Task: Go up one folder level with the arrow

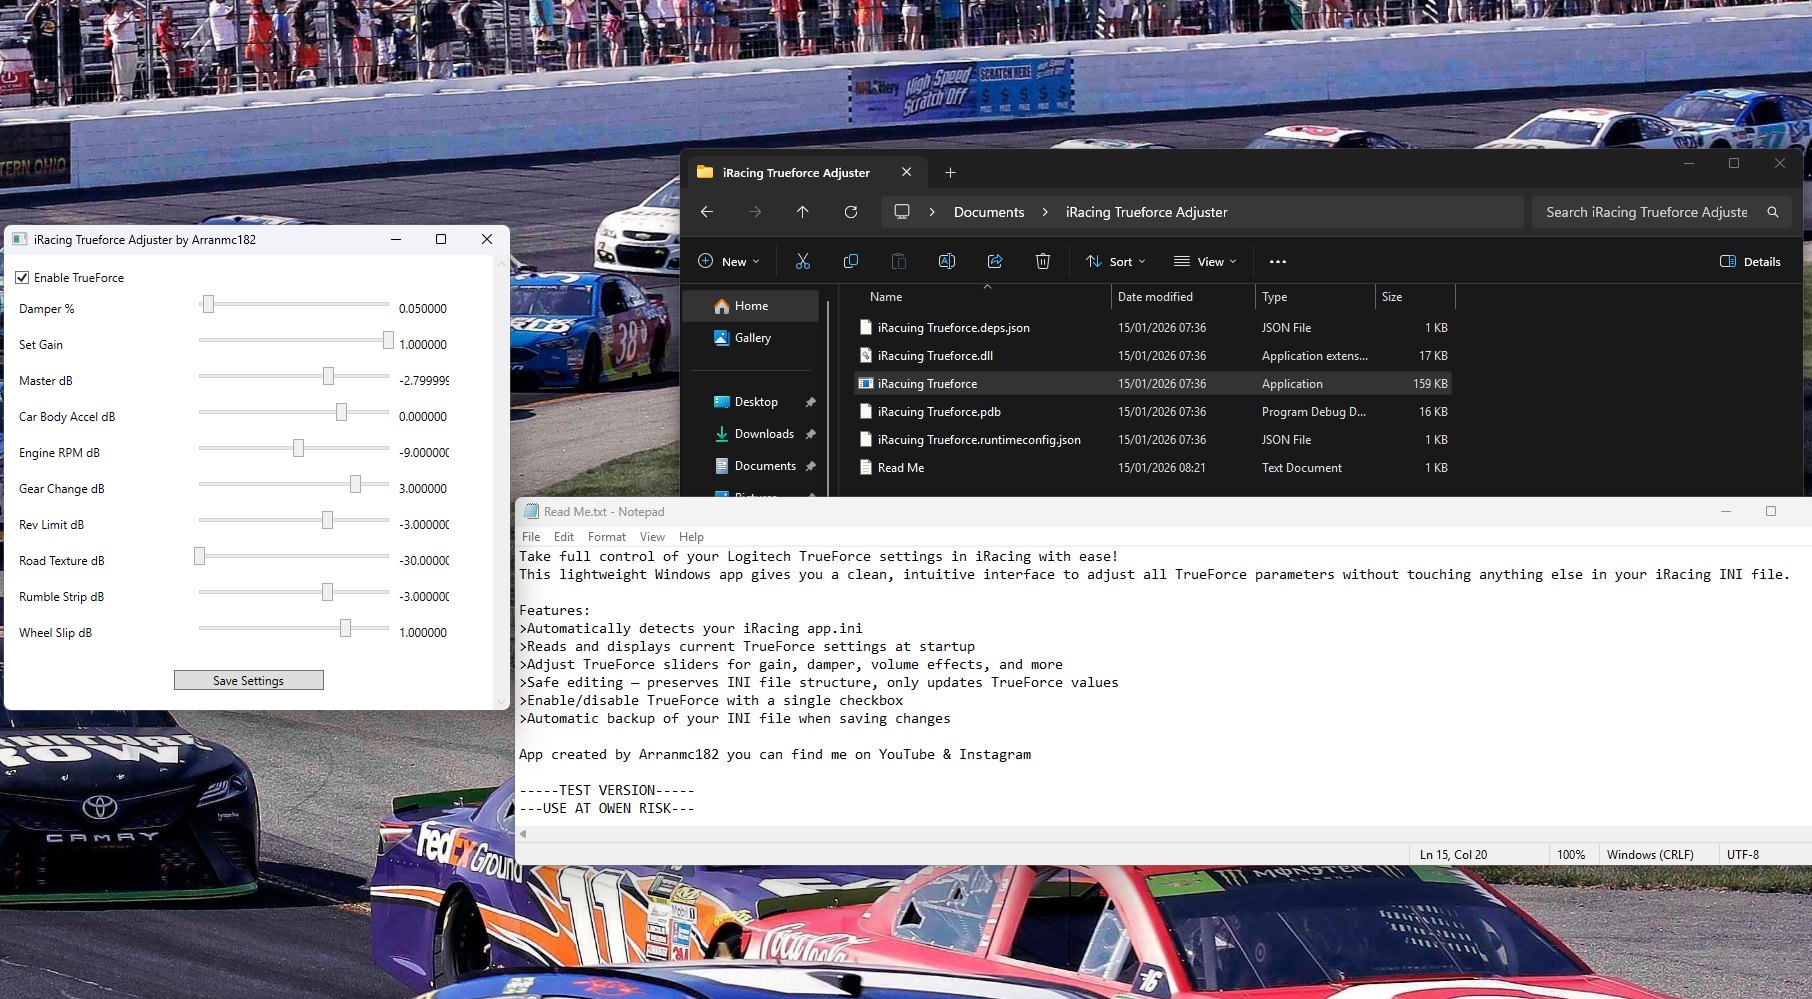Action: 802,212
